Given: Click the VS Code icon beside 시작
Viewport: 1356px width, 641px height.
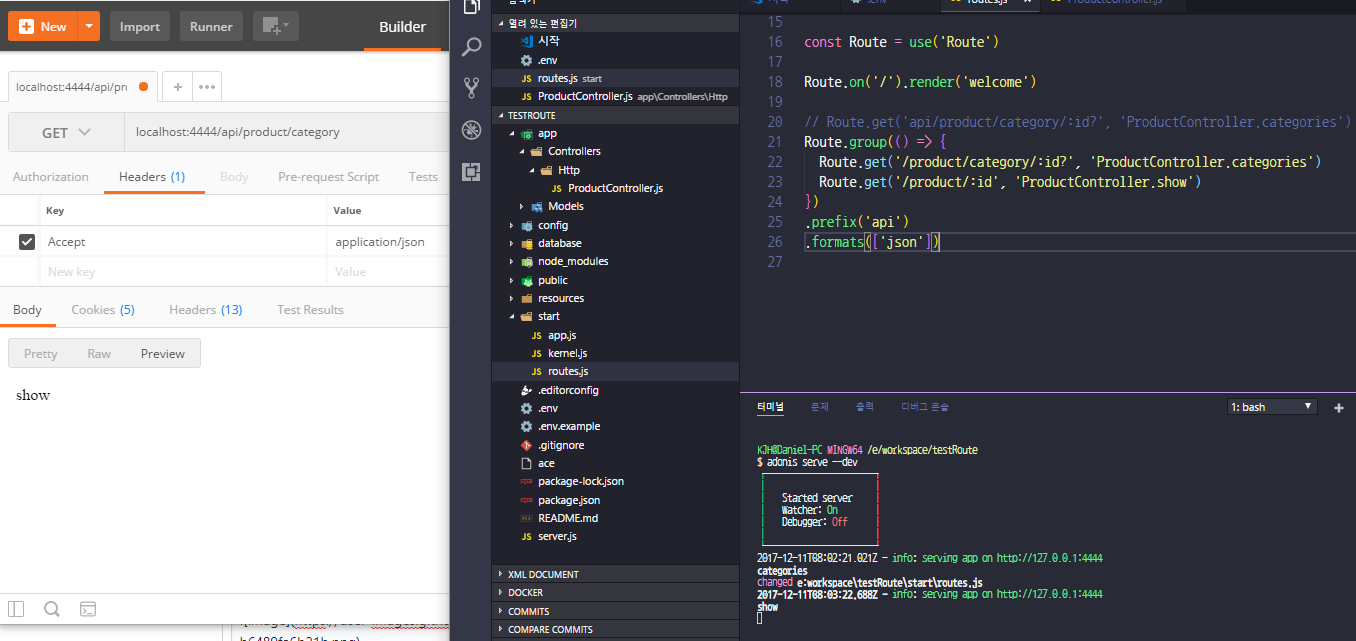Looking at the screenshot, I should pos(527,41).
